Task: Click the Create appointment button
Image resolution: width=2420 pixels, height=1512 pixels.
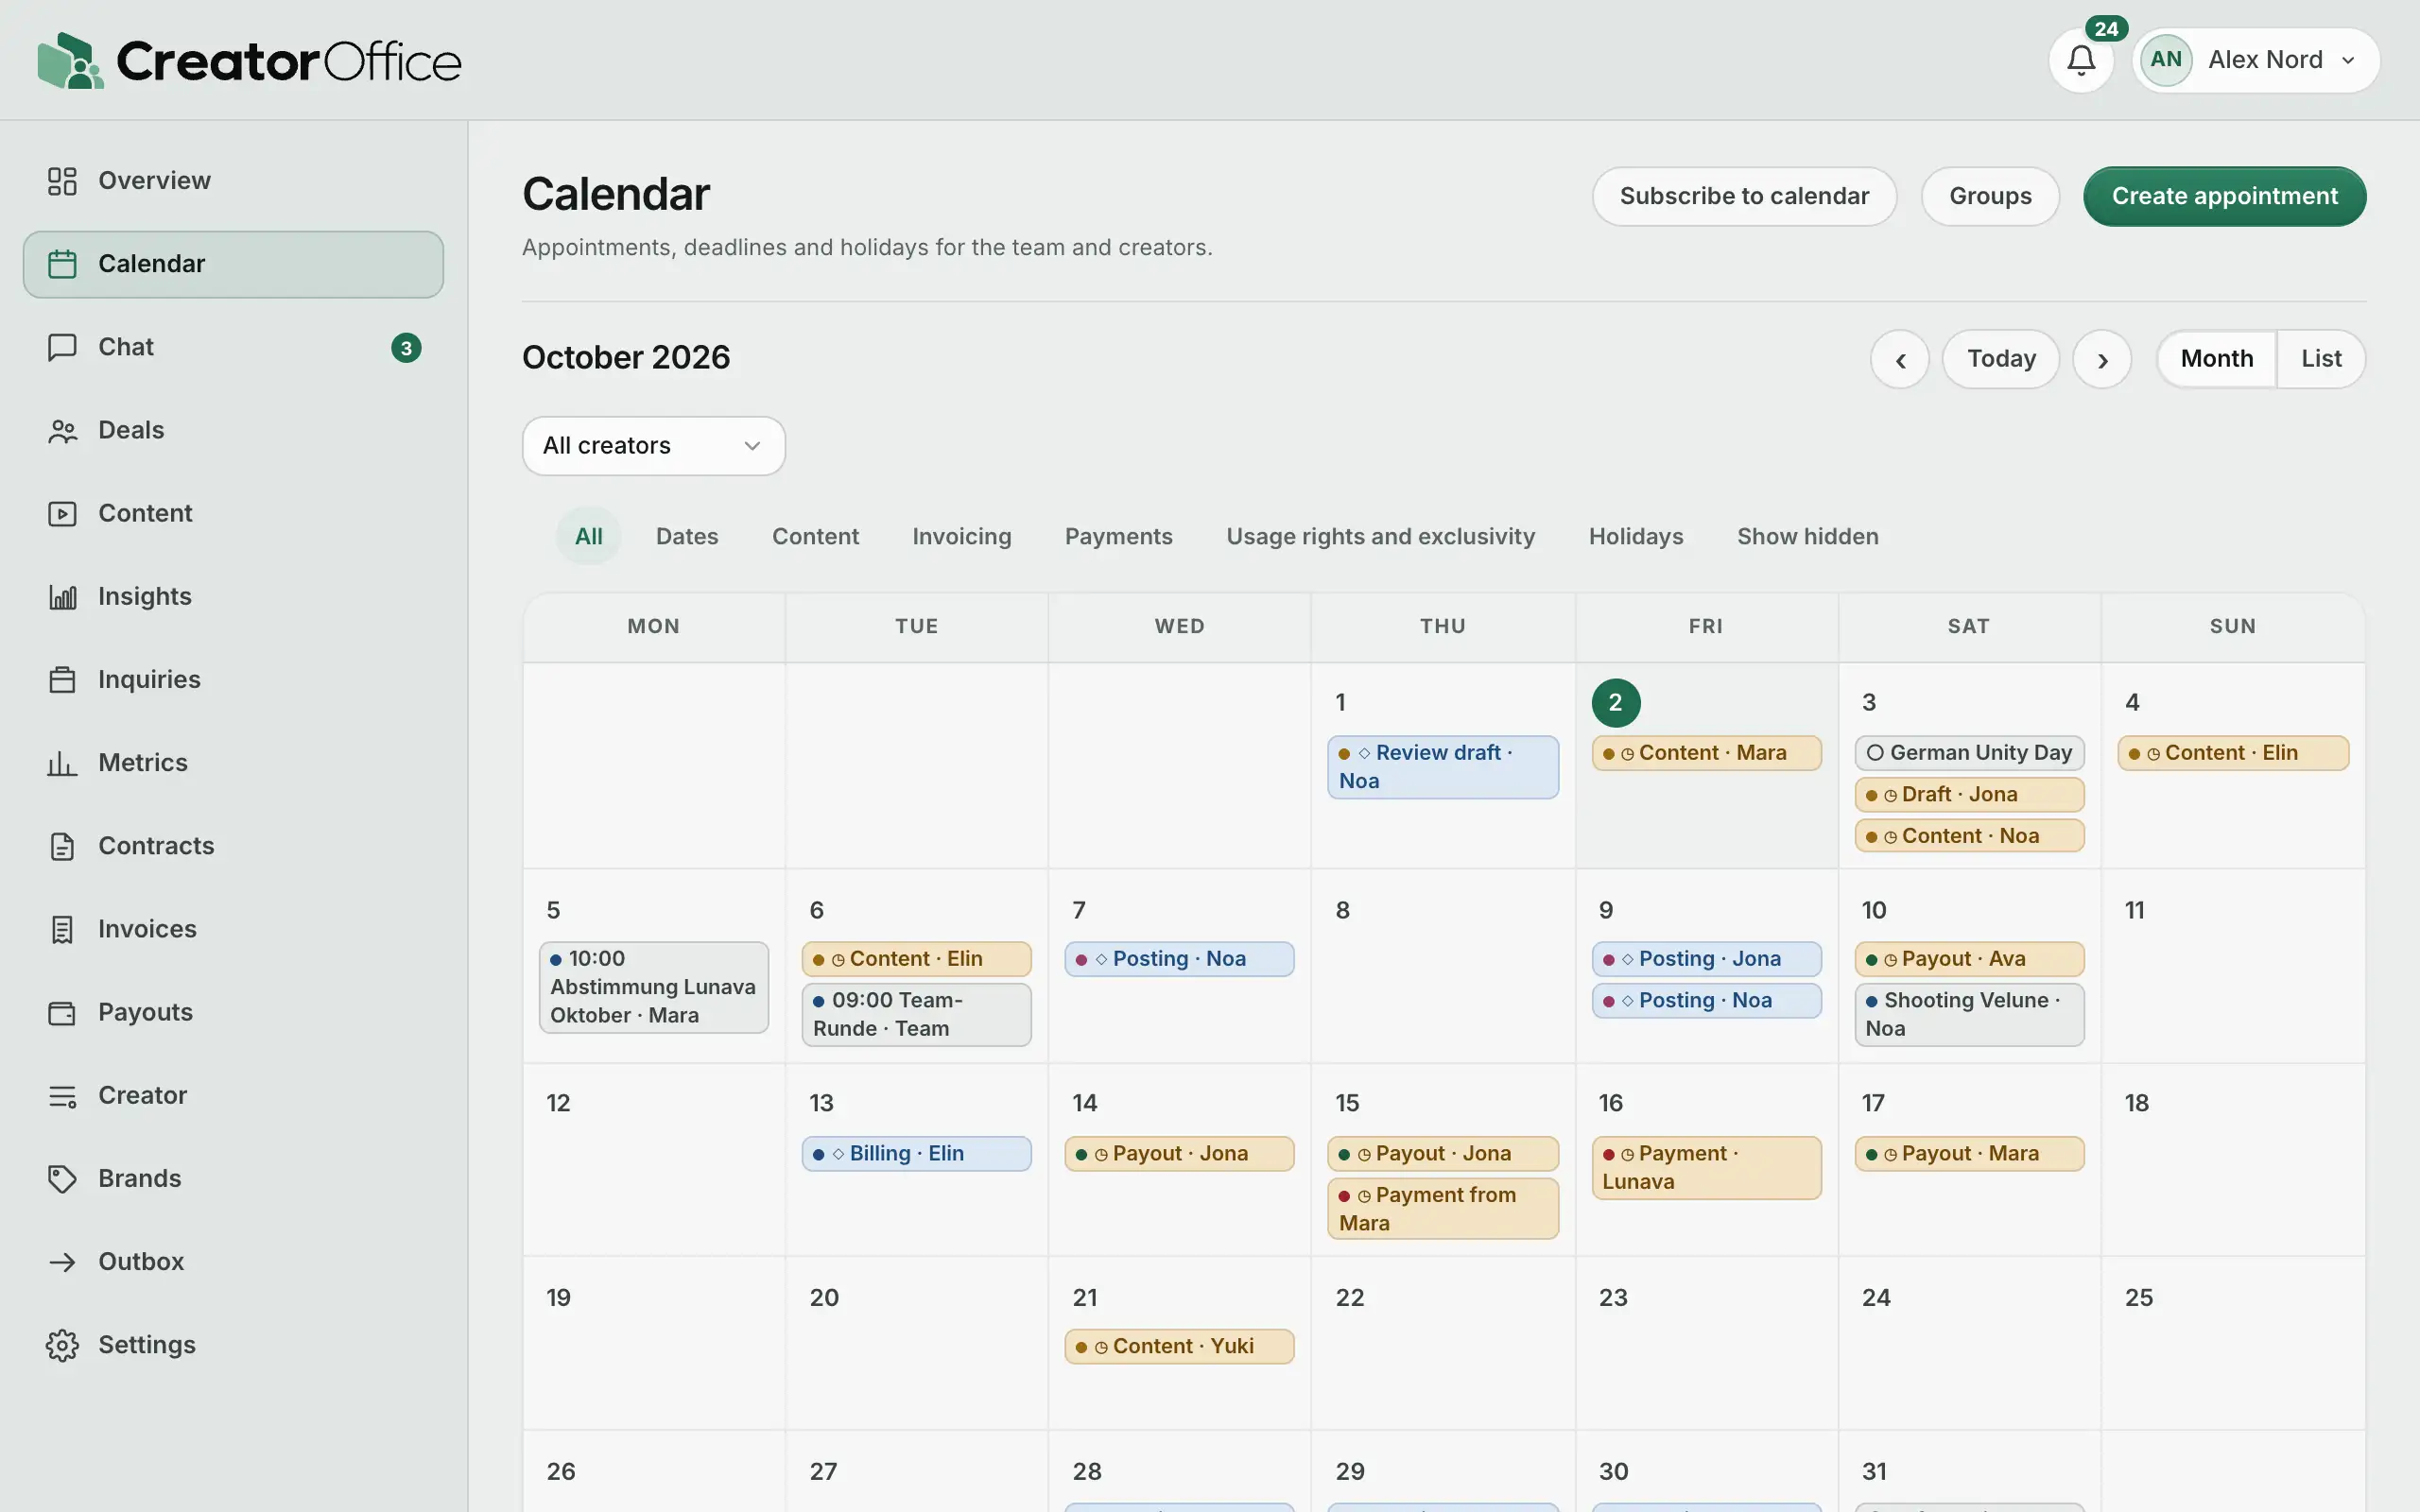Action: [2224, 196]
